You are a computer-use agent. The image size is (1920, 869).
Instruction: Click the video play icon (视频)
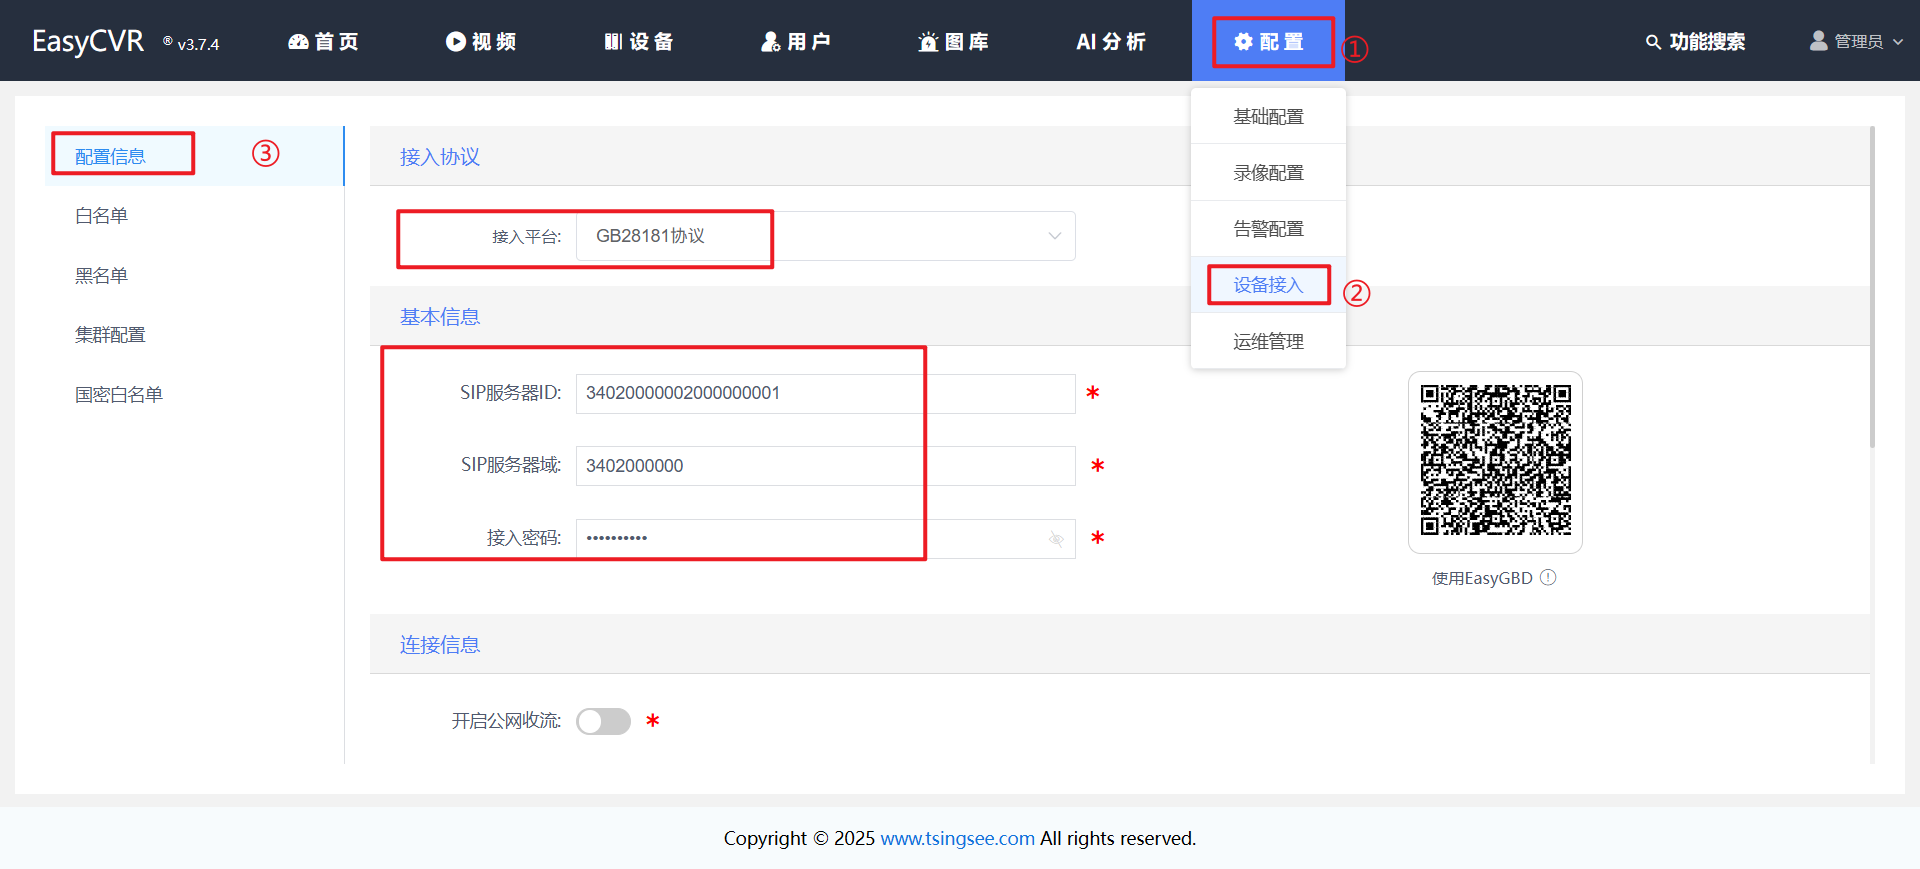click(x=456, y=42)
